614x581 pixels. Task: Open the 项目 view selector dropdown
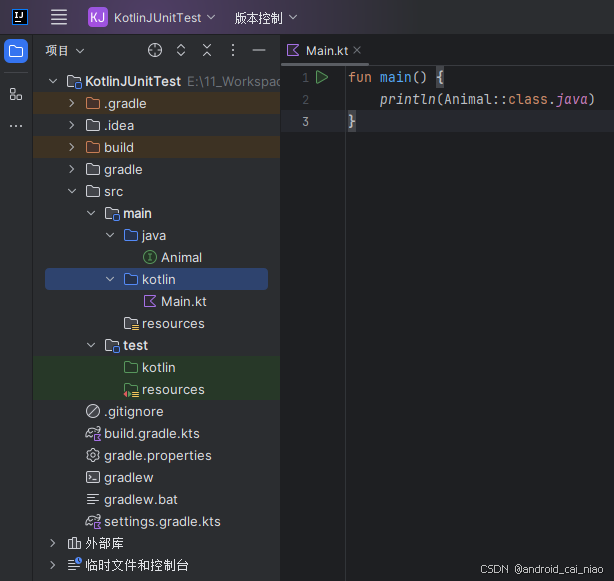(x=65, y=50)
